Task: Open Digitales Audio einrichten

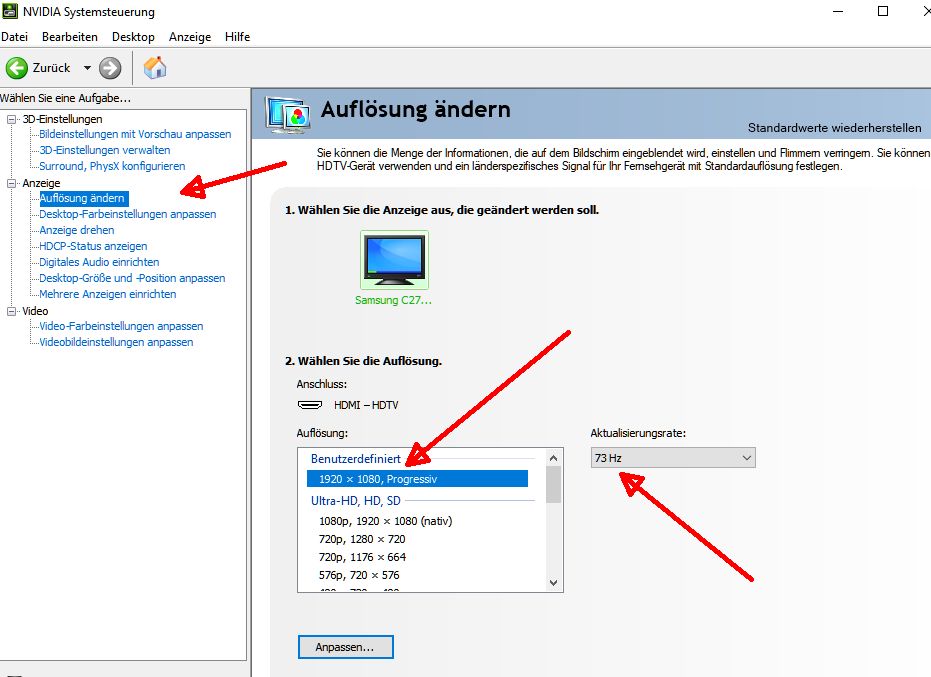Action: [x=99, y=262]
